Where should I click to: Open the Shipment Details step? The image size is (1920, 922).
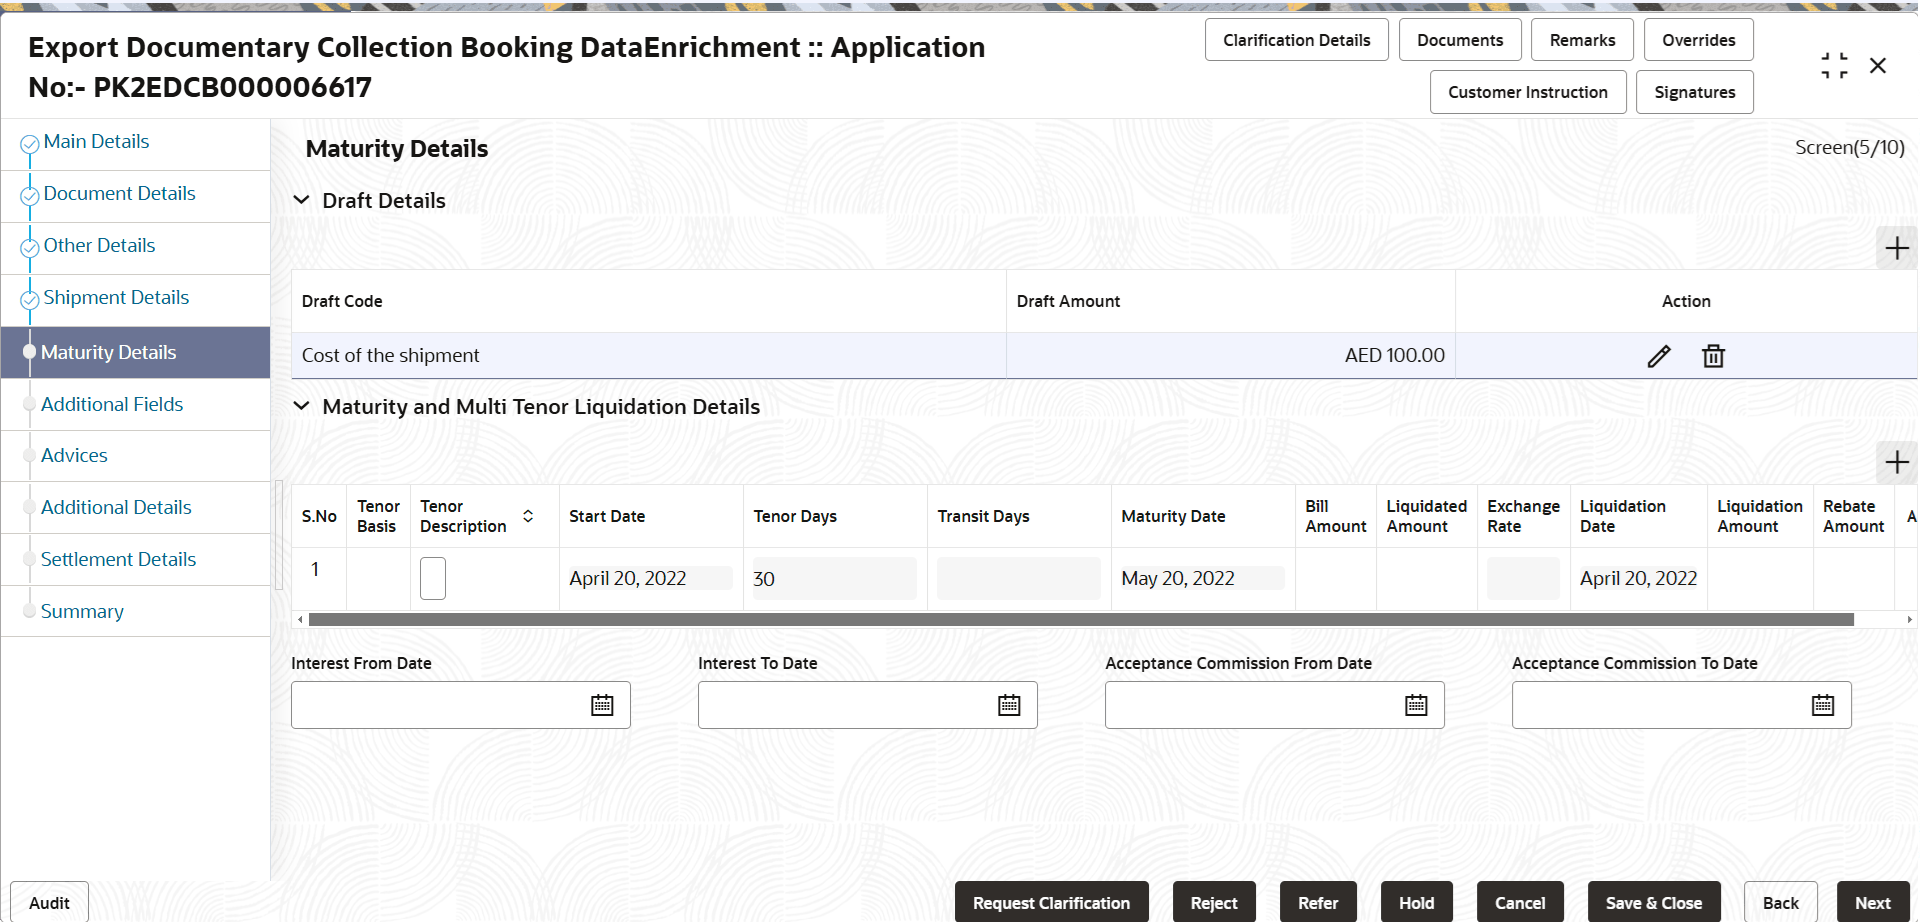(x=116, y=297)
